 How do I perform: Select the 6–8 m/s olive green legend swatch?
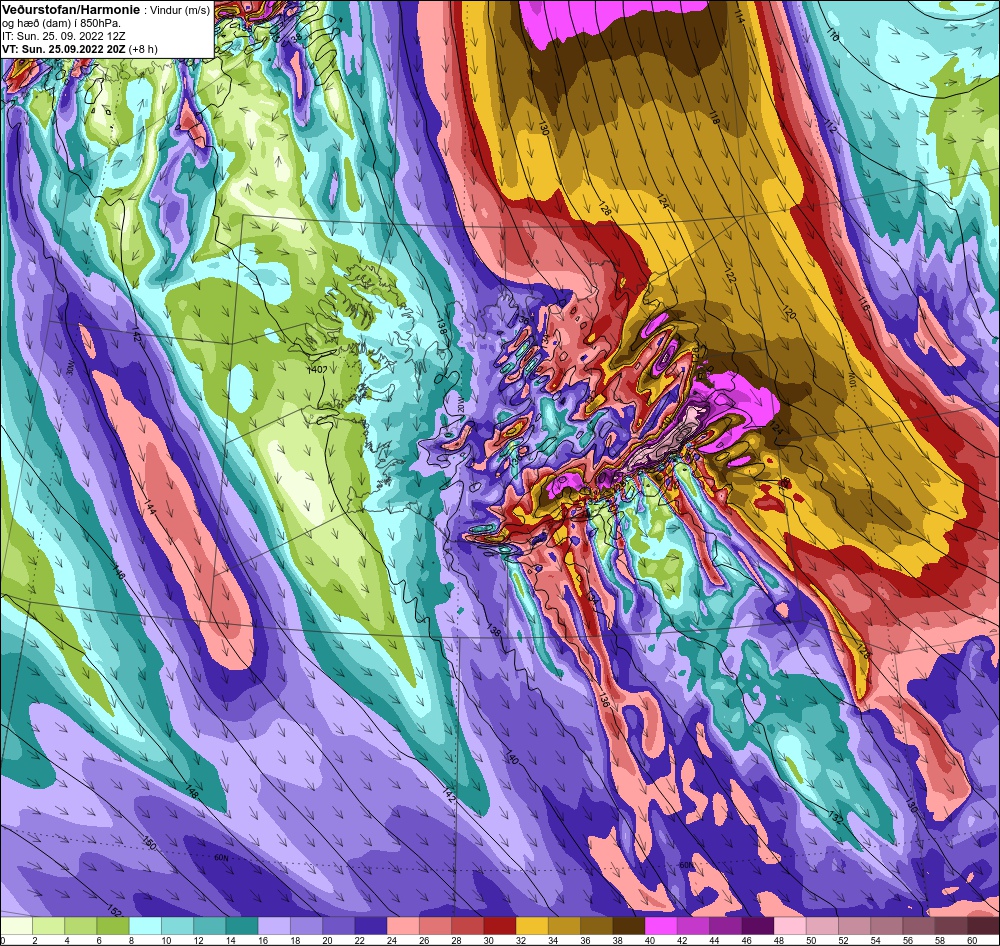[113, 926]
